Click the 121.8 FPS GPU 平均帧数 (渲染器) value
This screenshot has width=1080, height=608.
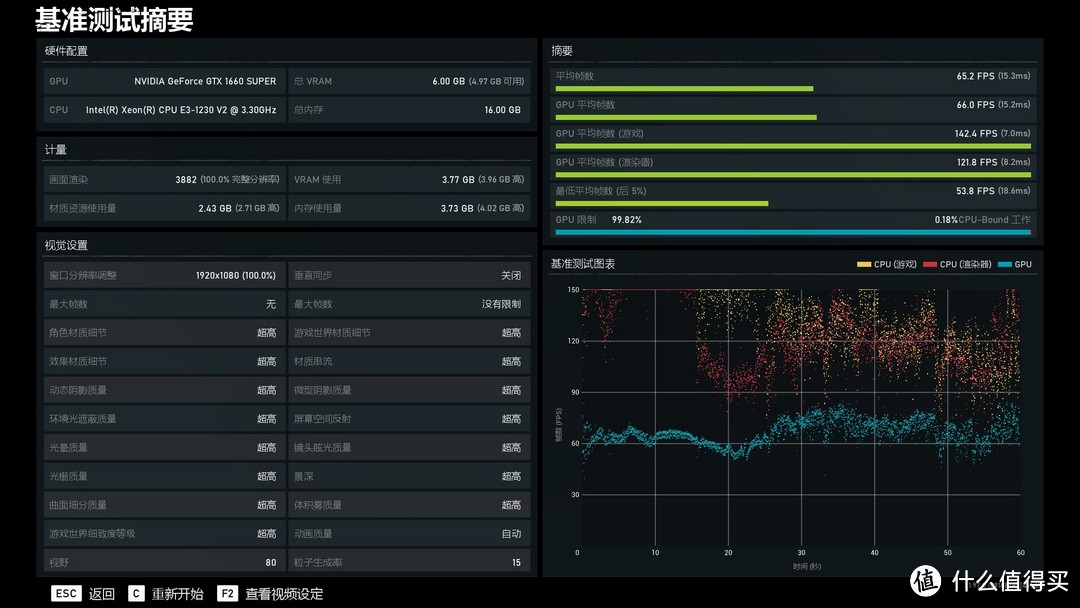coord(993,163)
